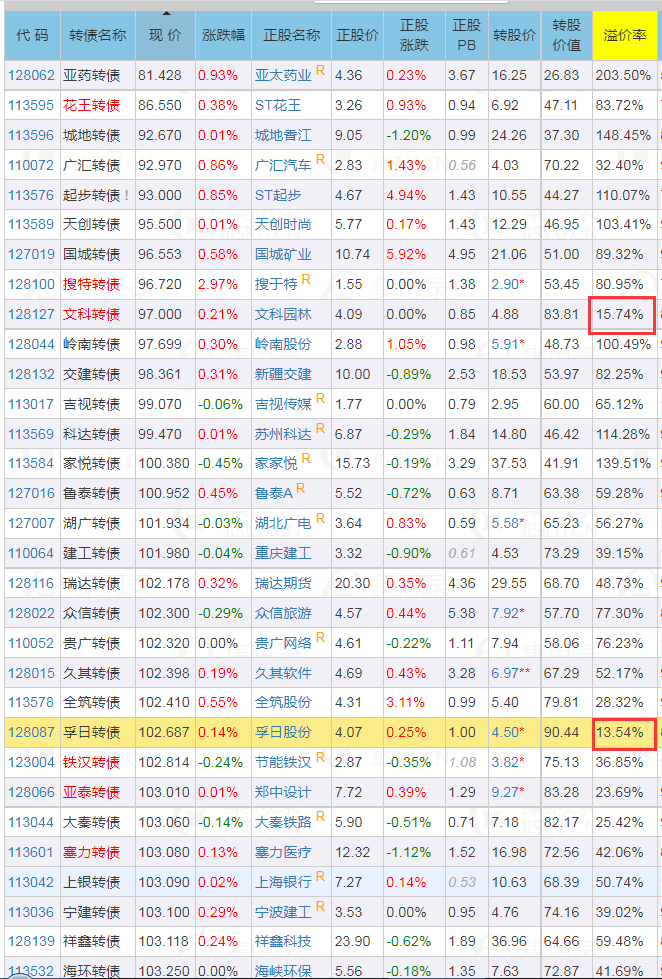This screenshot has width=662, height=979.
Task: Click the R icon beside 吉视传媒
Action: coord(320,399)
